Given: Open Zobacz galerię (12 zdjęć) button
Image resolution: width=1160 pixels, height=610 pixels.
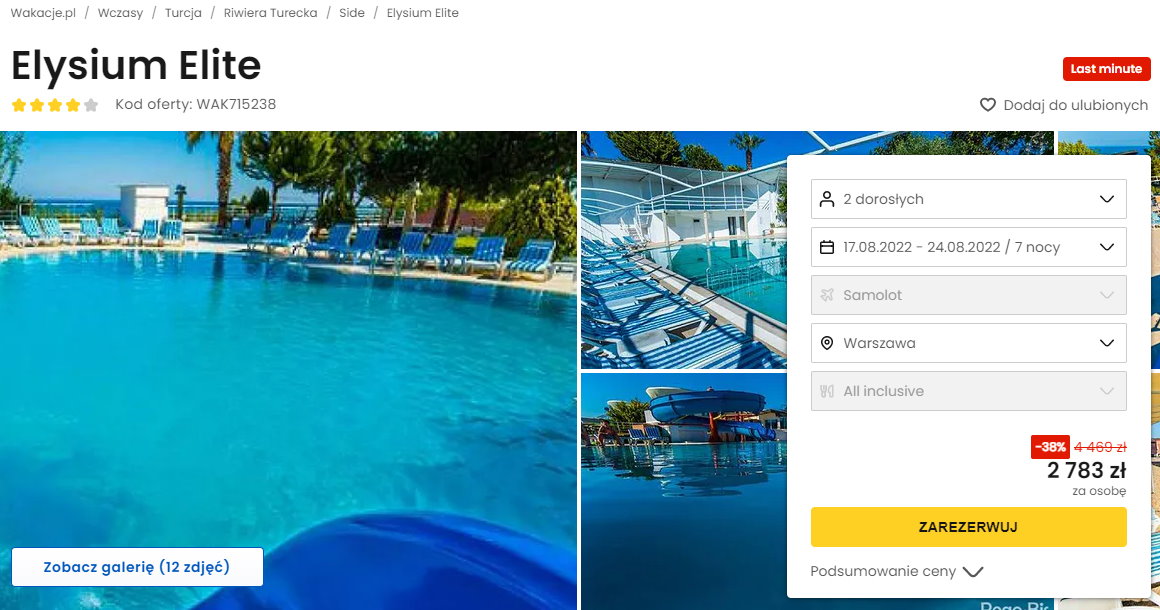Looking at the screenshot, I should (x=137, y=567).
